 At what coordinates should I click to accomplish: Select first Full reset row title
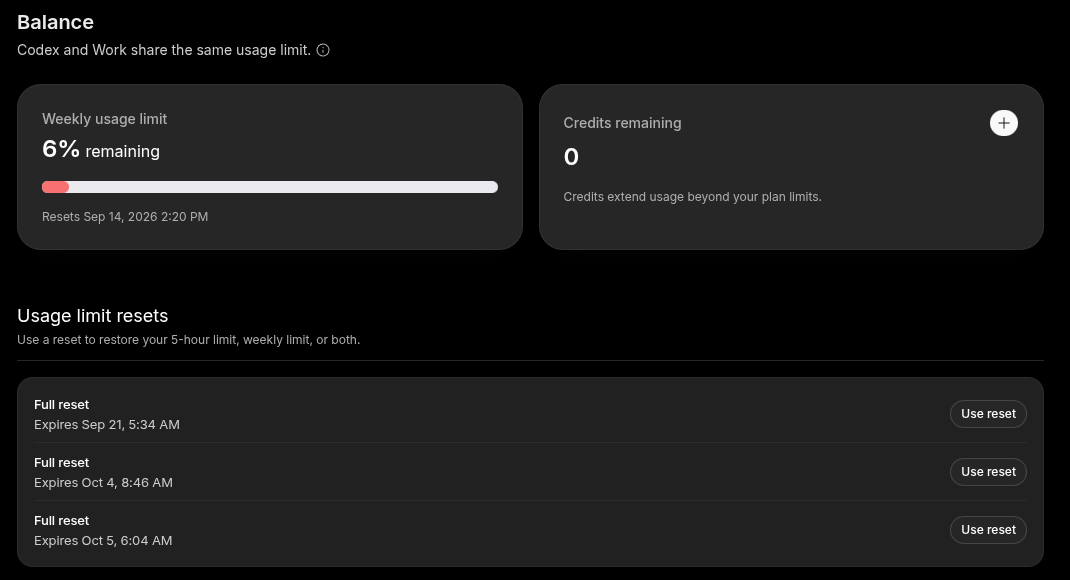(x=61, y=405)
